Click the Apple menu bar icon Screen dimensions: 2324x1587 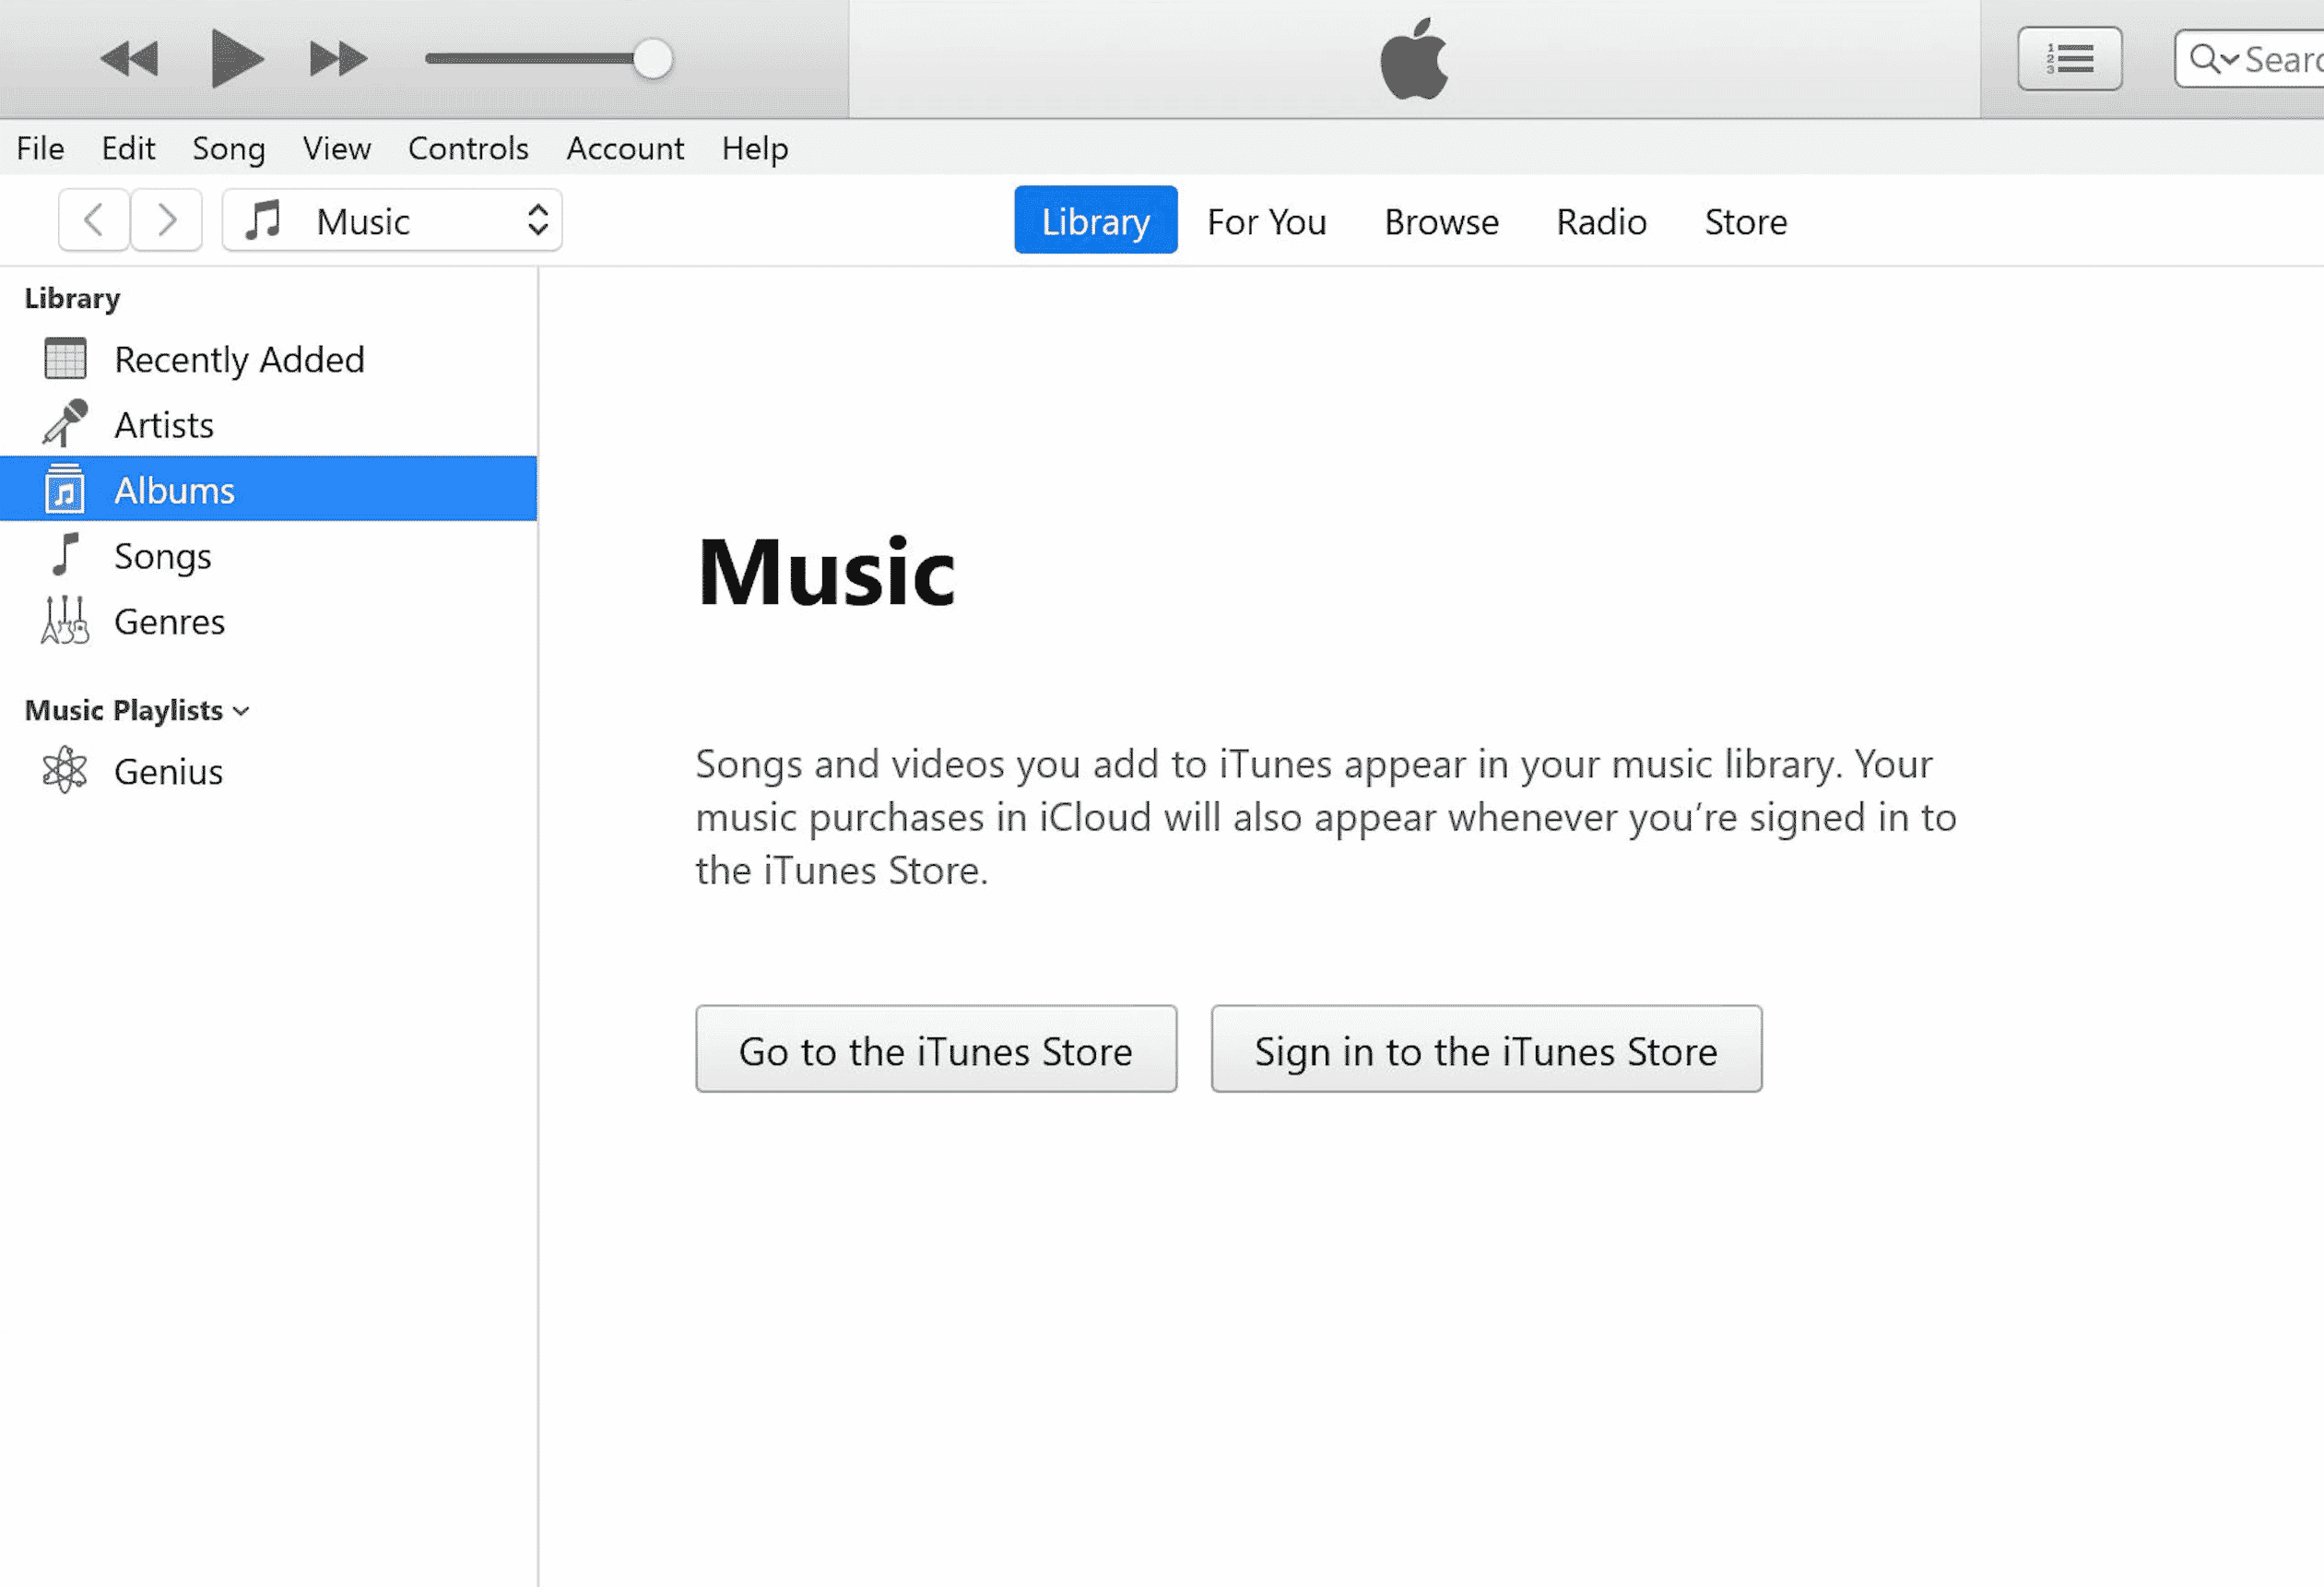click(x=1413, y=60)
